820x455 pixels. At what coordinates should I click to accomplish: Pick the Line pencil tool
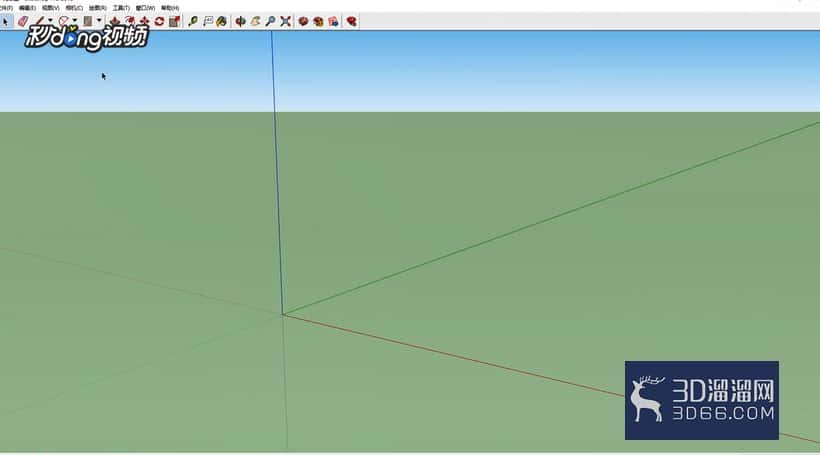click(x=40, y=21)
